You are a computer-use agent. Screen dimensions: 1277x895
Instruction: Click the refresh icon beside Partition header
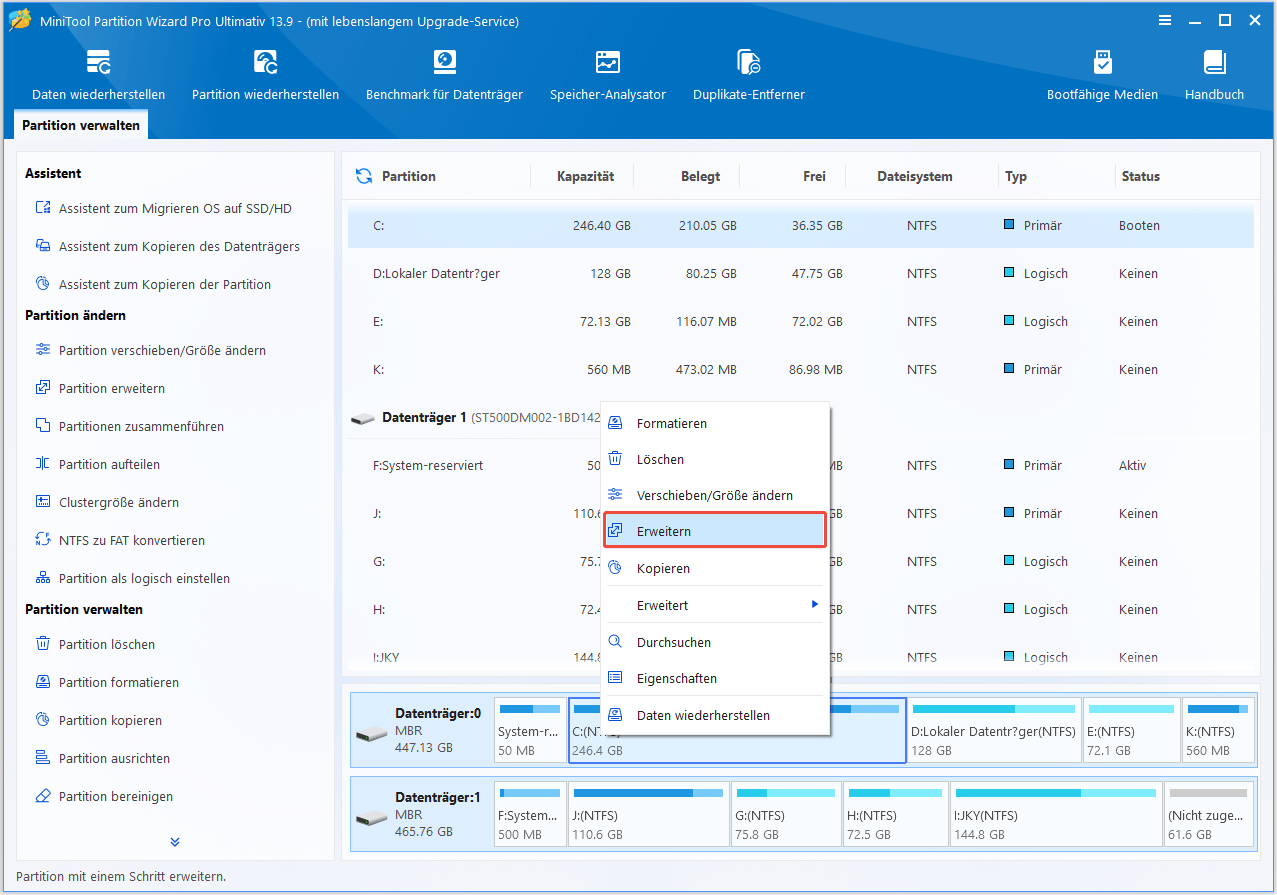[x=364, y=176]
